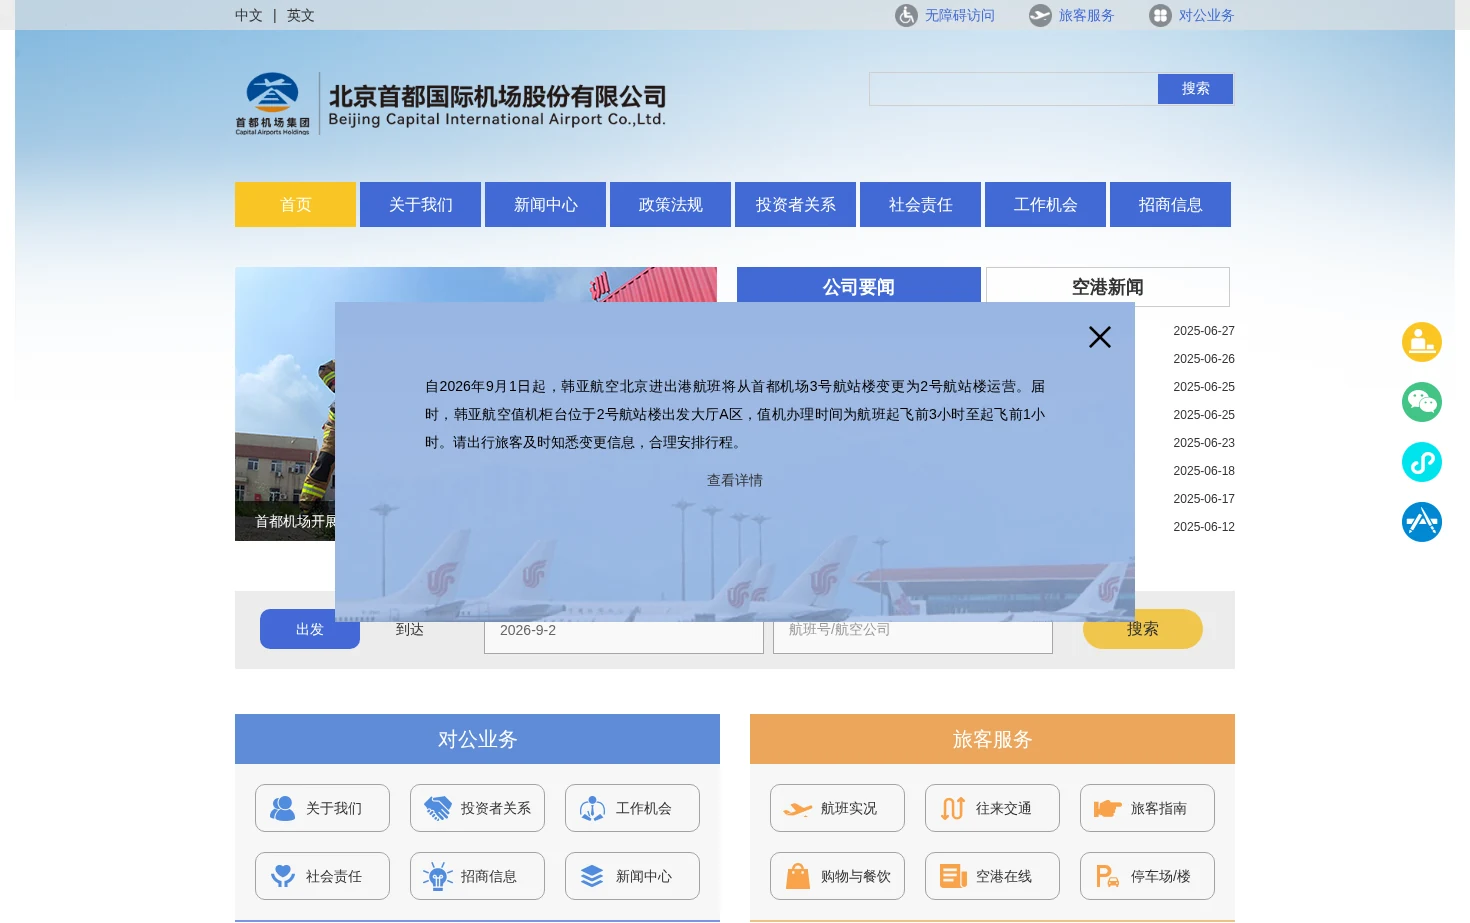This screenshot has width=1470, height=923.
Task: Open the 投资者关系 navigation menu
Action: 795,204
